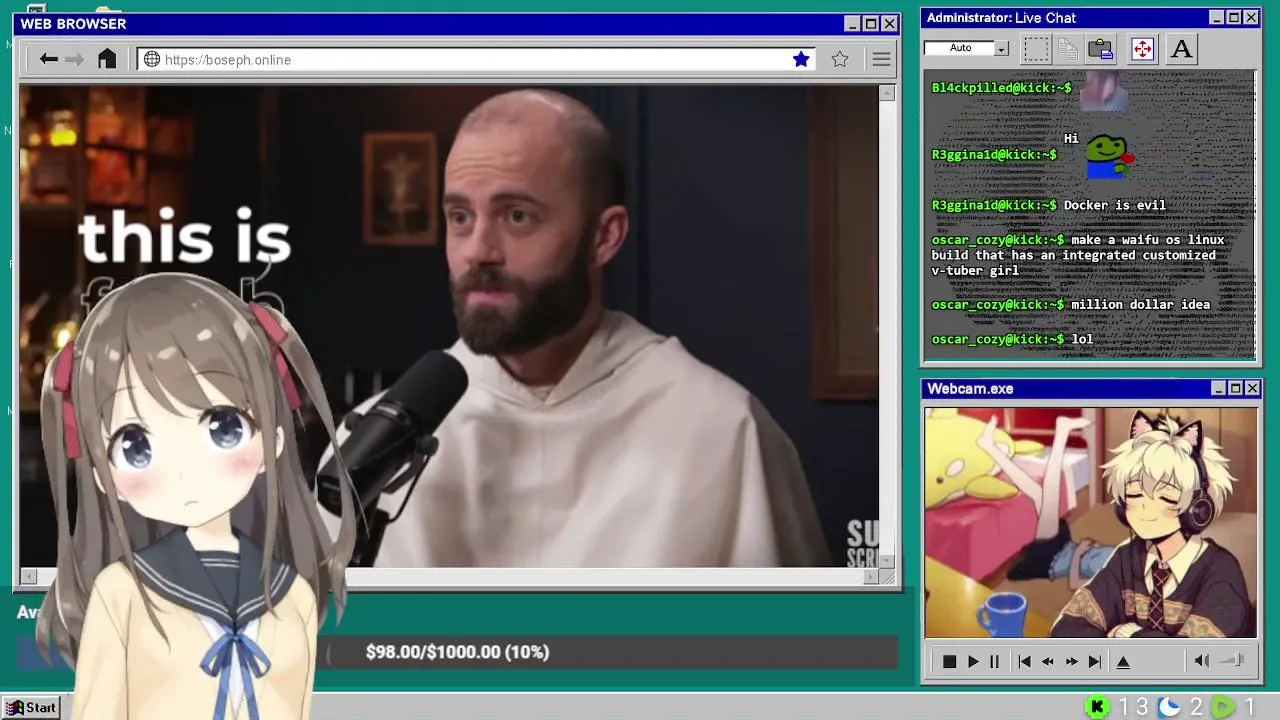Click the Webcam.exe video thumbnail
The width and height of the screenshot is (1280, 720).
point(1090,522)
